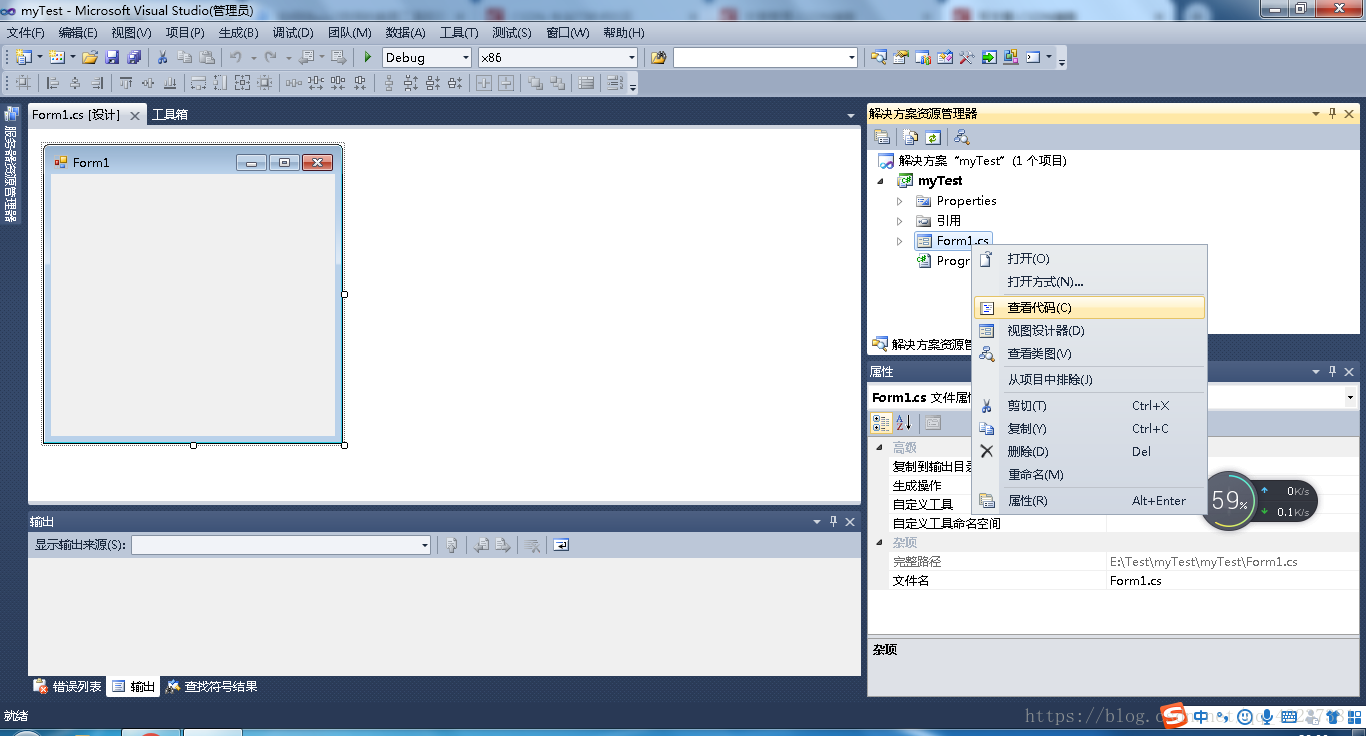Open the 文件(F) menu

(x=26, y=33)
